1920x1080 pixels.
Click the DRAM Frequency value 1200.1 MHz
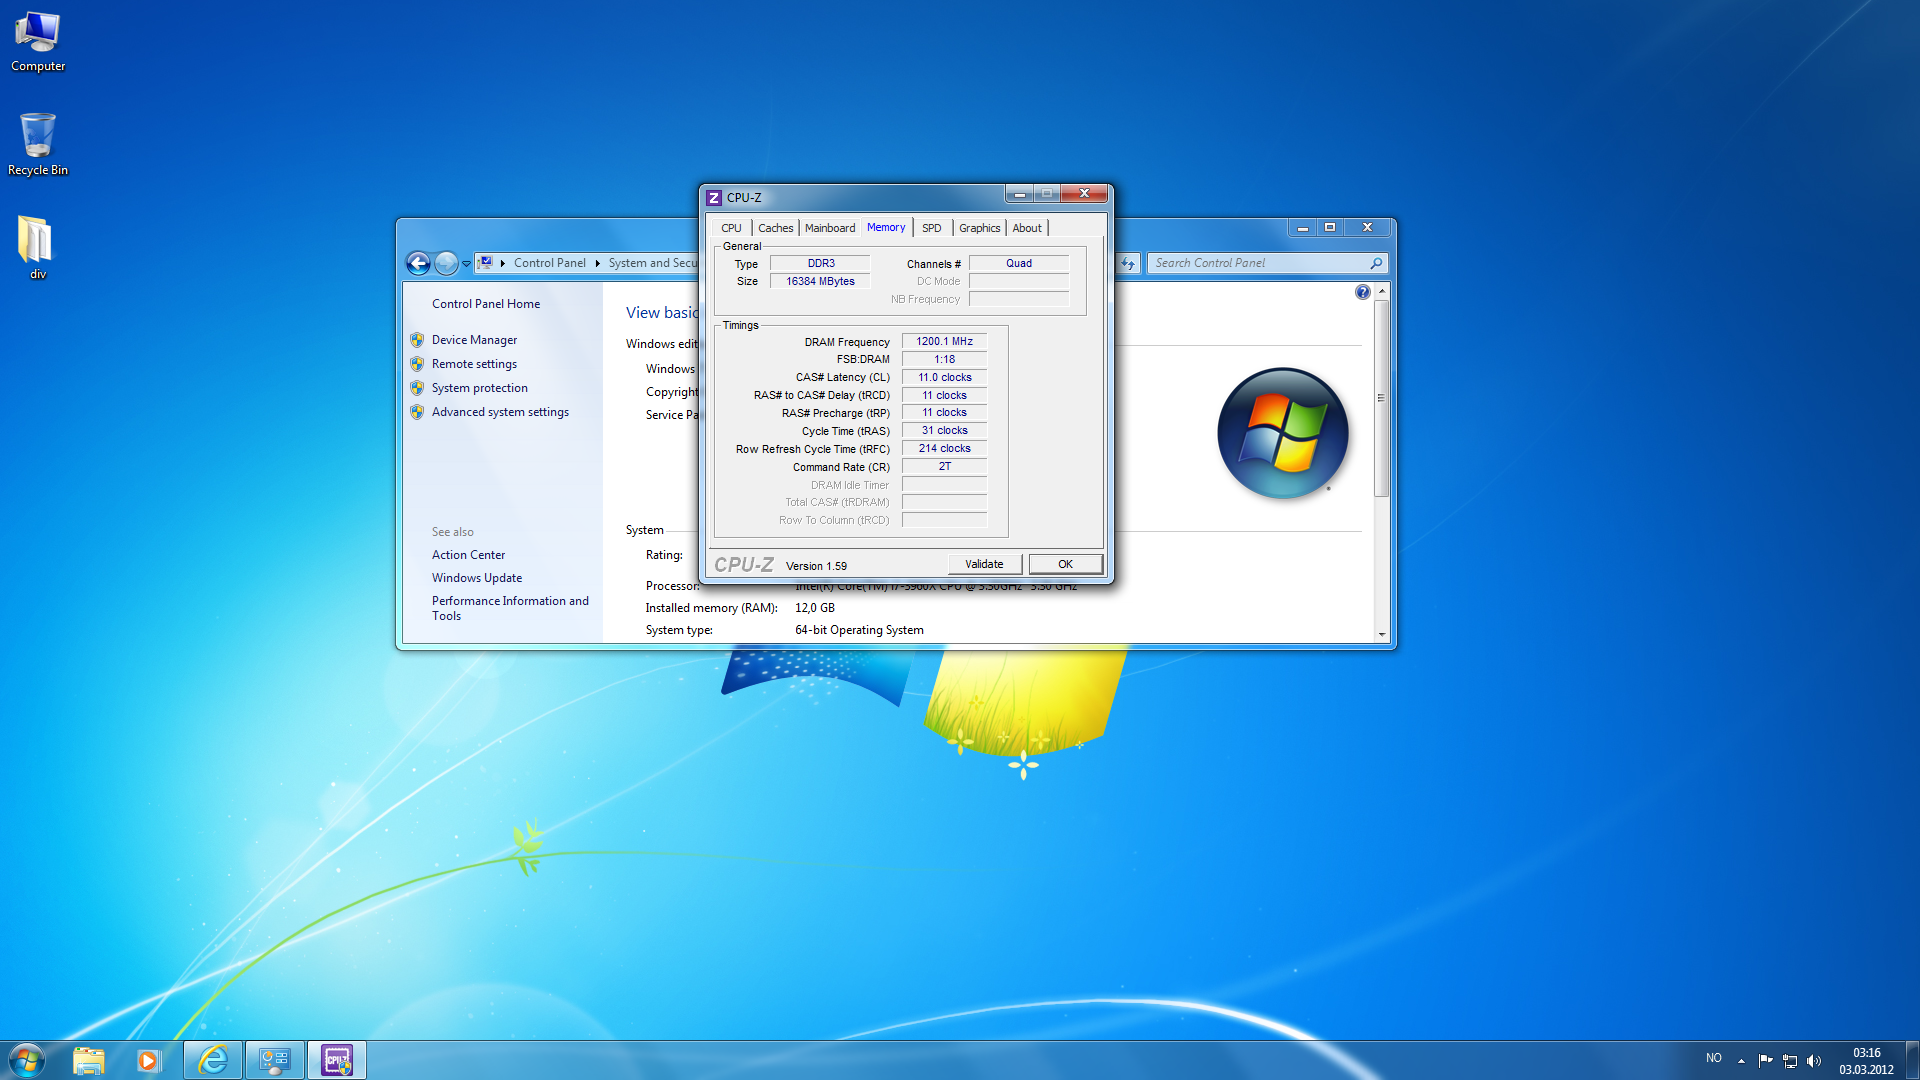tap(944, 341)
